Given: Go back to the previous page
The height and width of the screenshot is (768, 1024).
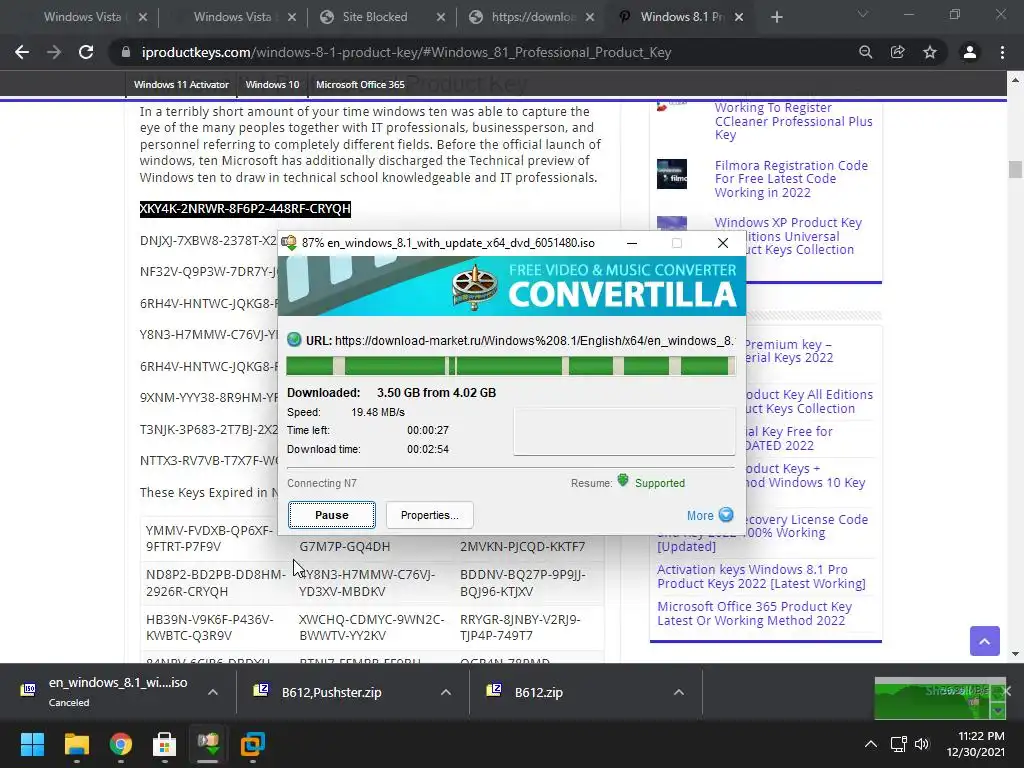Looking at the screenshot, I should tap(22, 52).
